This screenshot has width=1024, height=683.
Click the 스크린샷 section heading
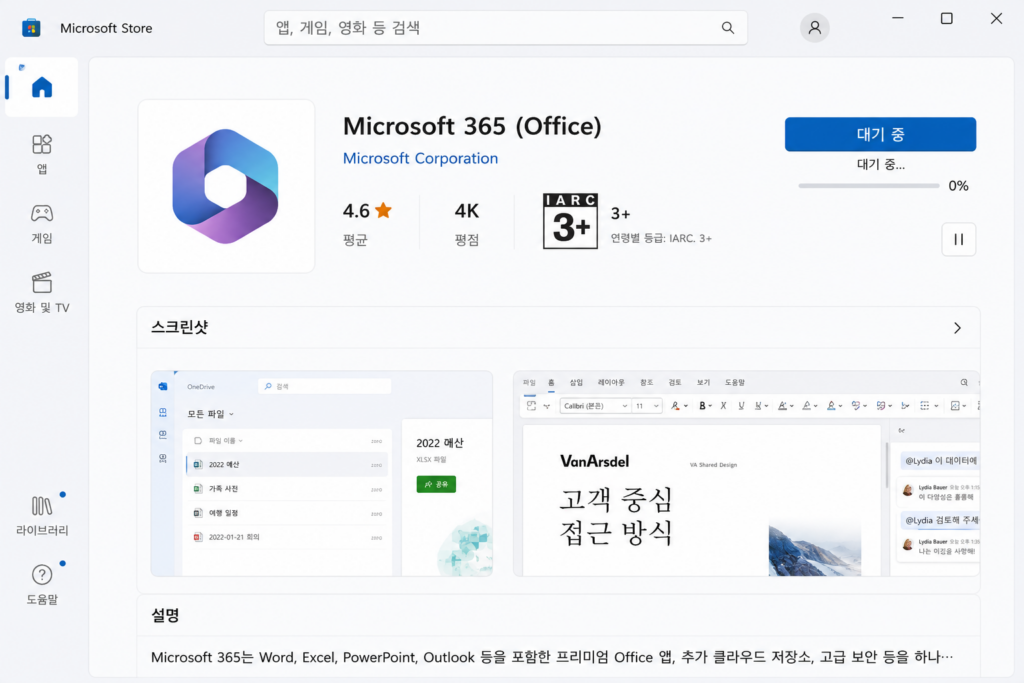pyautogui.click(x=179, y=327)
